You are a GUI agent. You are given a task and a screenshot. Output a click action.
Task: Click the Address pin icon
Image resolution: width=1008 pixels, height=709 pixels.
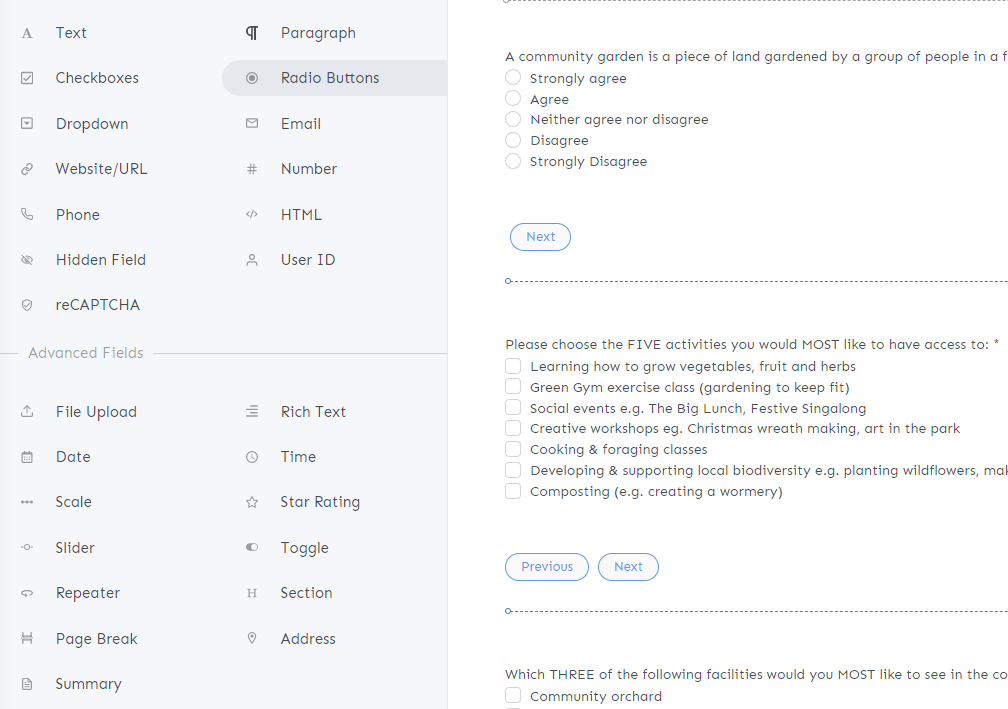(252, 638)
